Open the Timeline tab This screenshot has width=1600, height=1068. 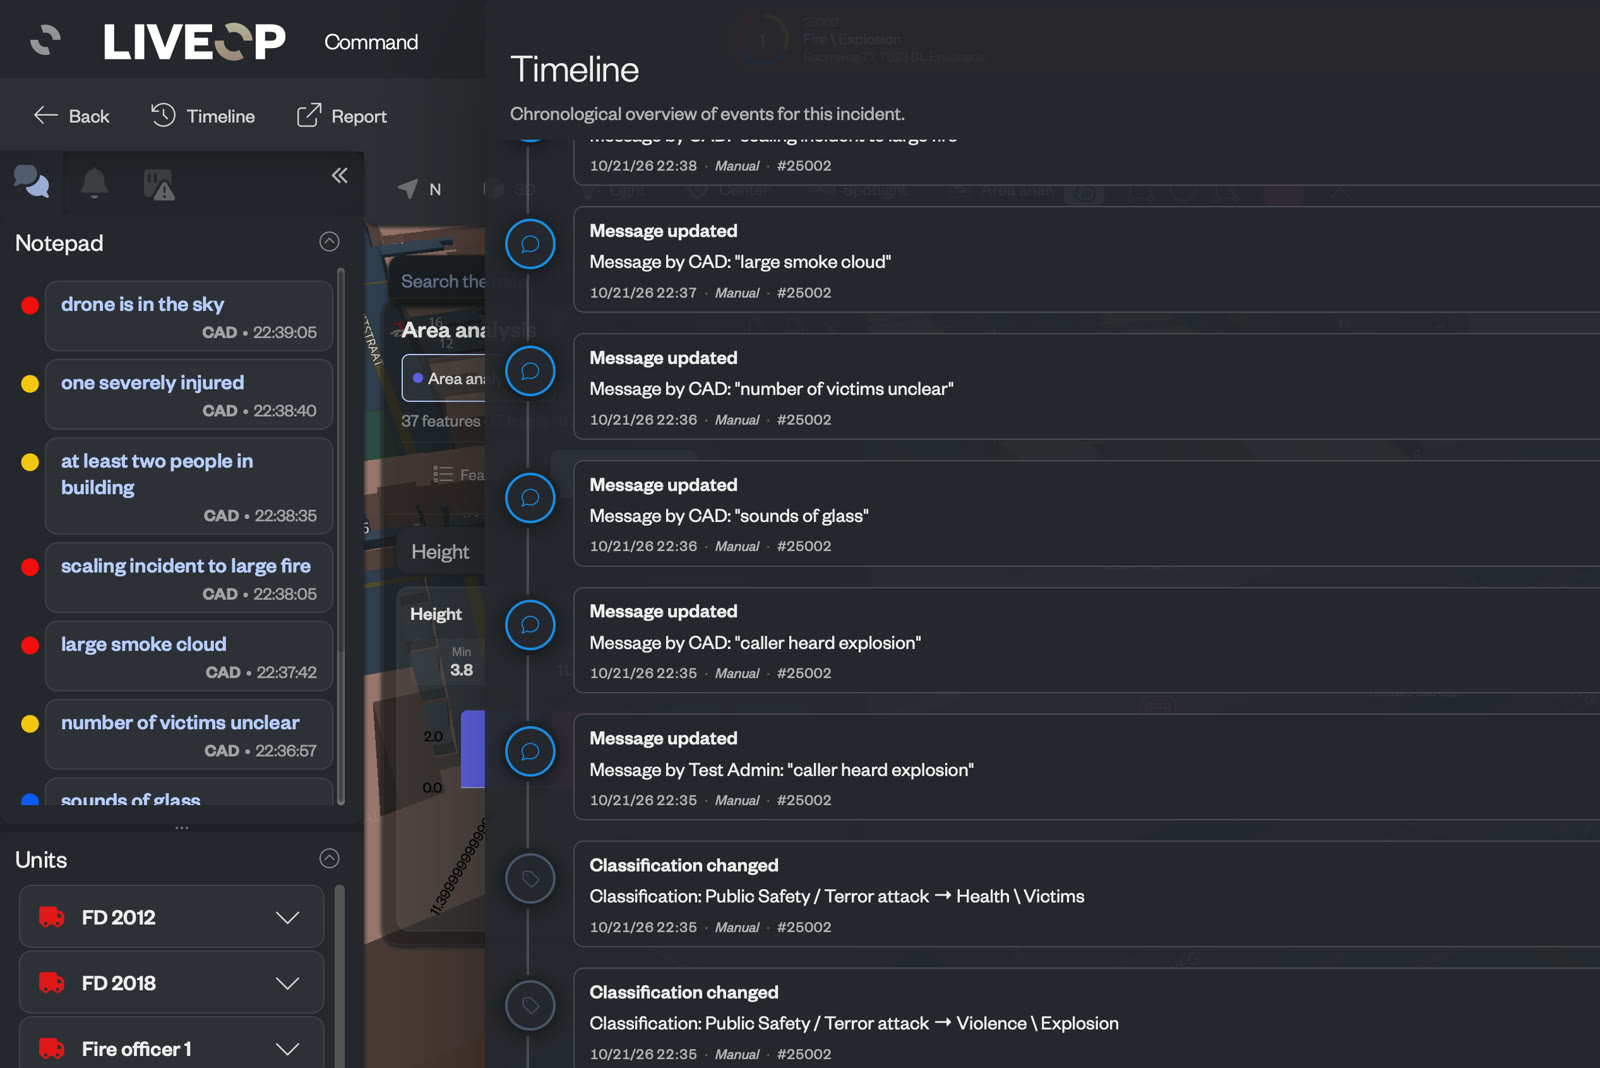pos(203,116)
